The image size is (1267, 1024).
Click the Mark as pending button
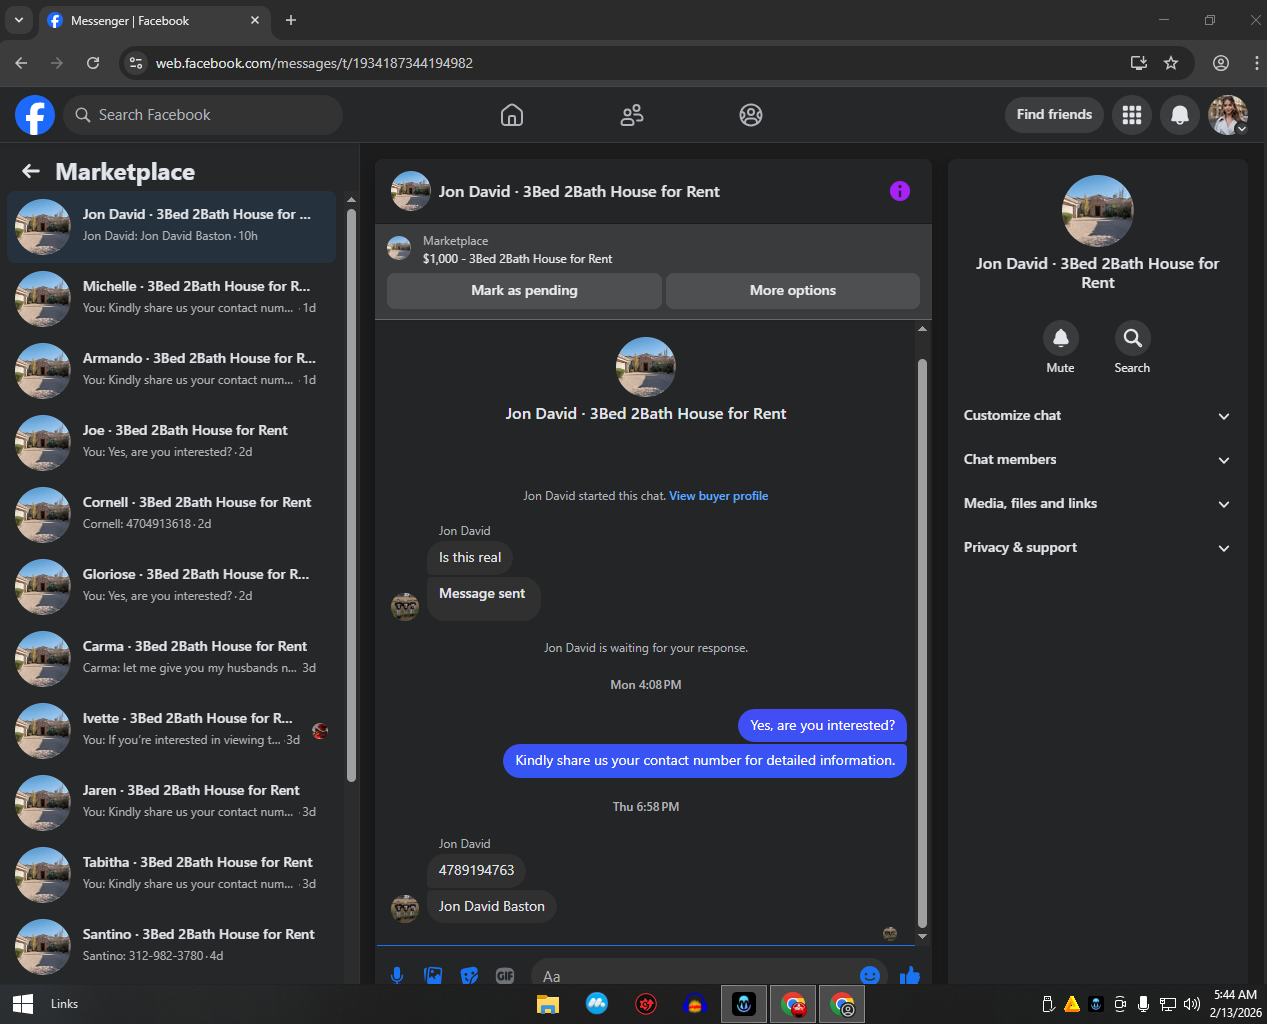[x=524, y=290]
